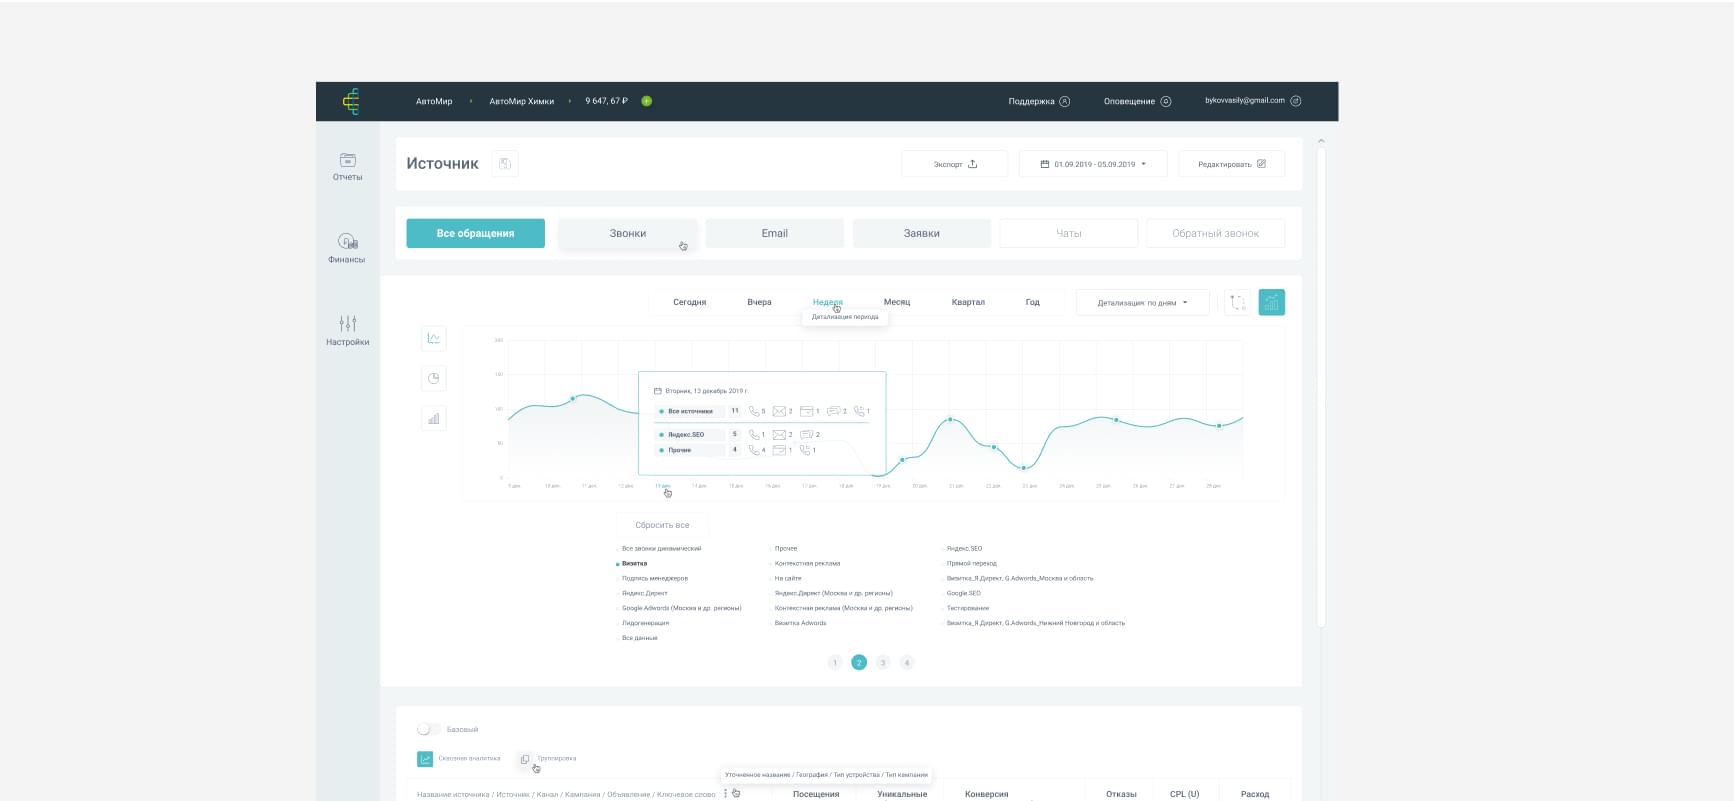Click the calendar icon in the date range
This screenshot has width=1734, height=801.
pos(1045,164)
